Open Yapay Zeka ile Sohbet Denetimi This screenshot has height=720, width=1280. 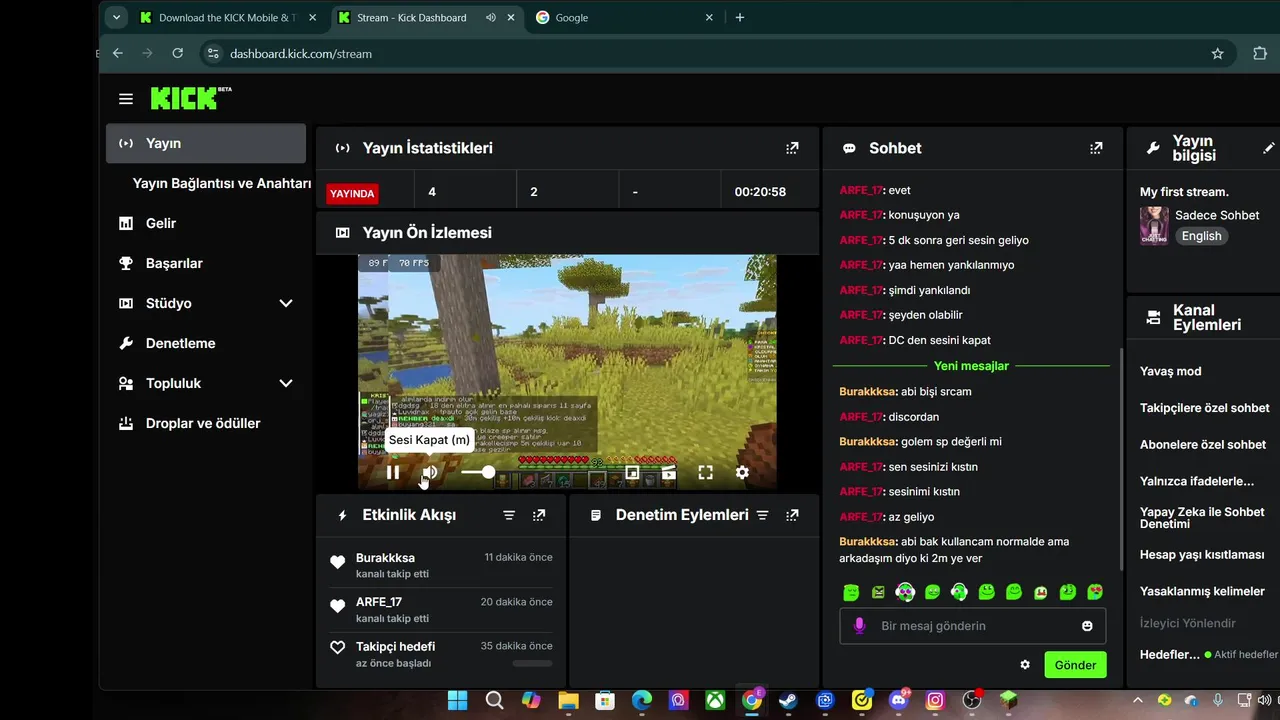(x=1203, y=518)
